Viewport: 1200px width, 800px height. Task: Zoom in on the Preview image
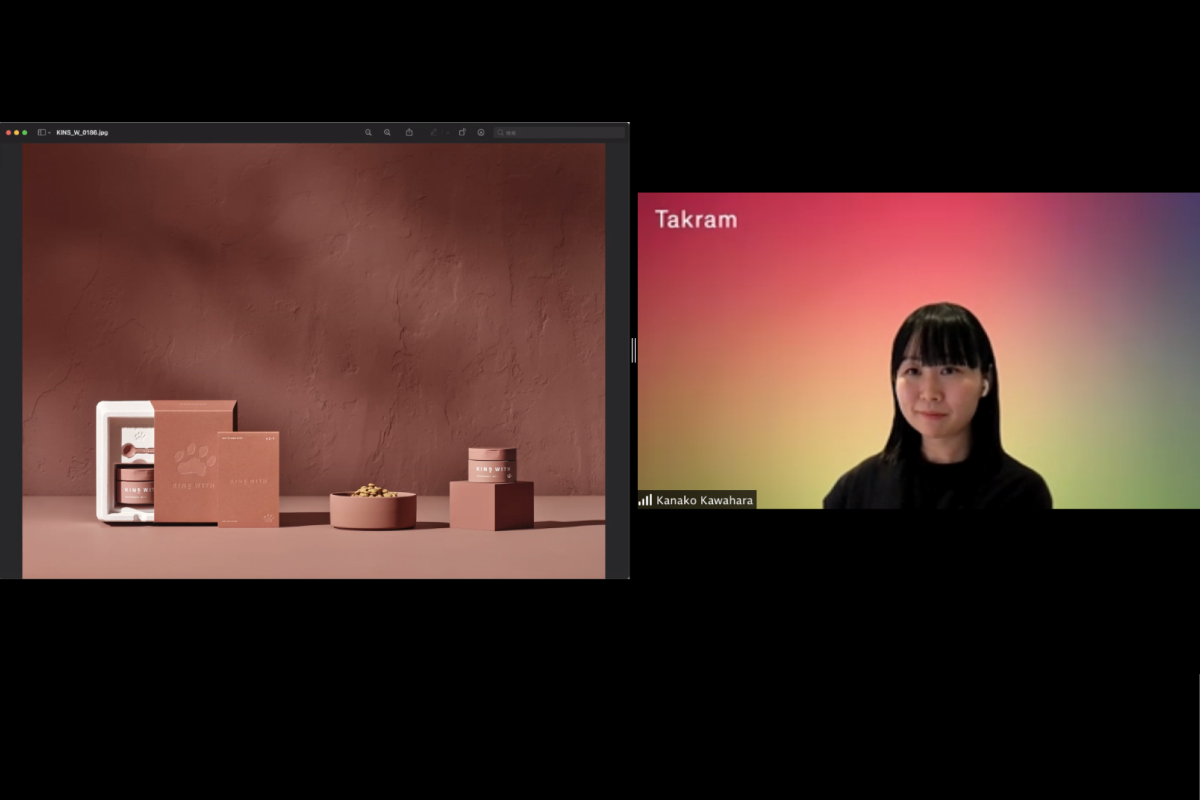pyautogui.click(x=387, y=132)
